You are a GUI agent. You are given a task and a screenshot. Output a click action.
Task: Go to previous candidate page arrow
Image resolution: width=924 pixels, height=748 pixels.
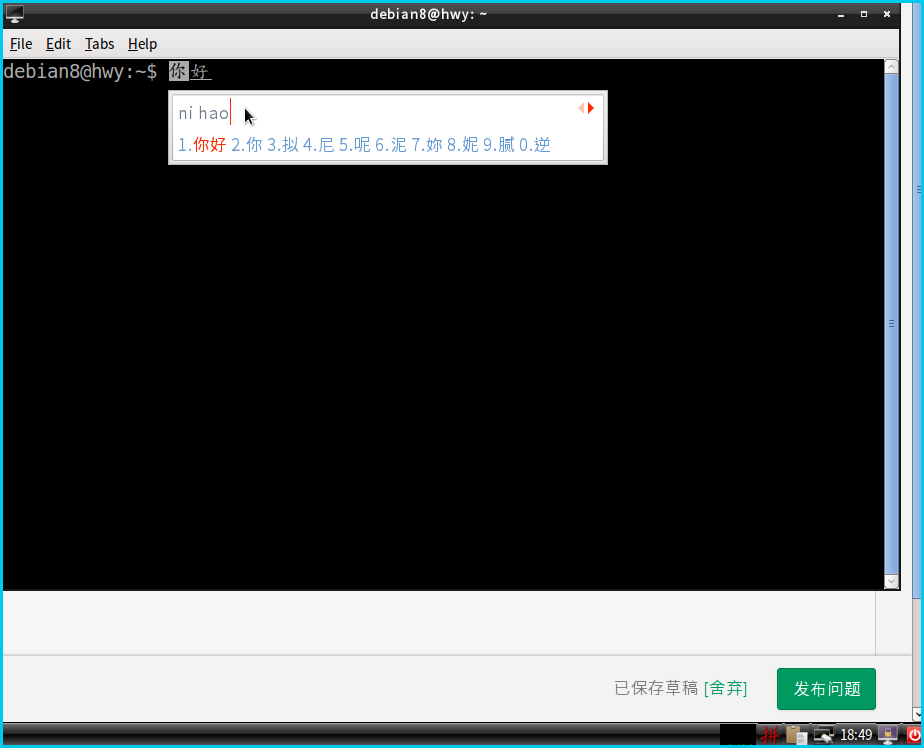point(581,108)
